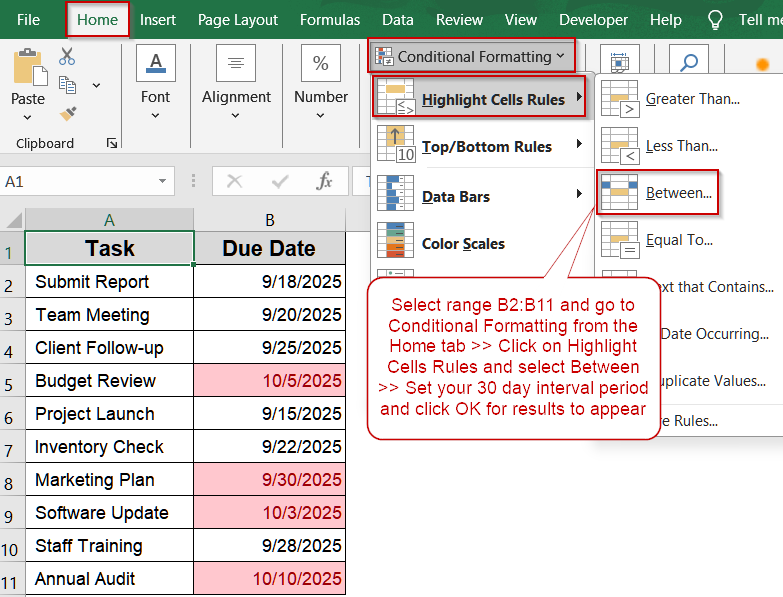Click the Font group button

[155, 80]
